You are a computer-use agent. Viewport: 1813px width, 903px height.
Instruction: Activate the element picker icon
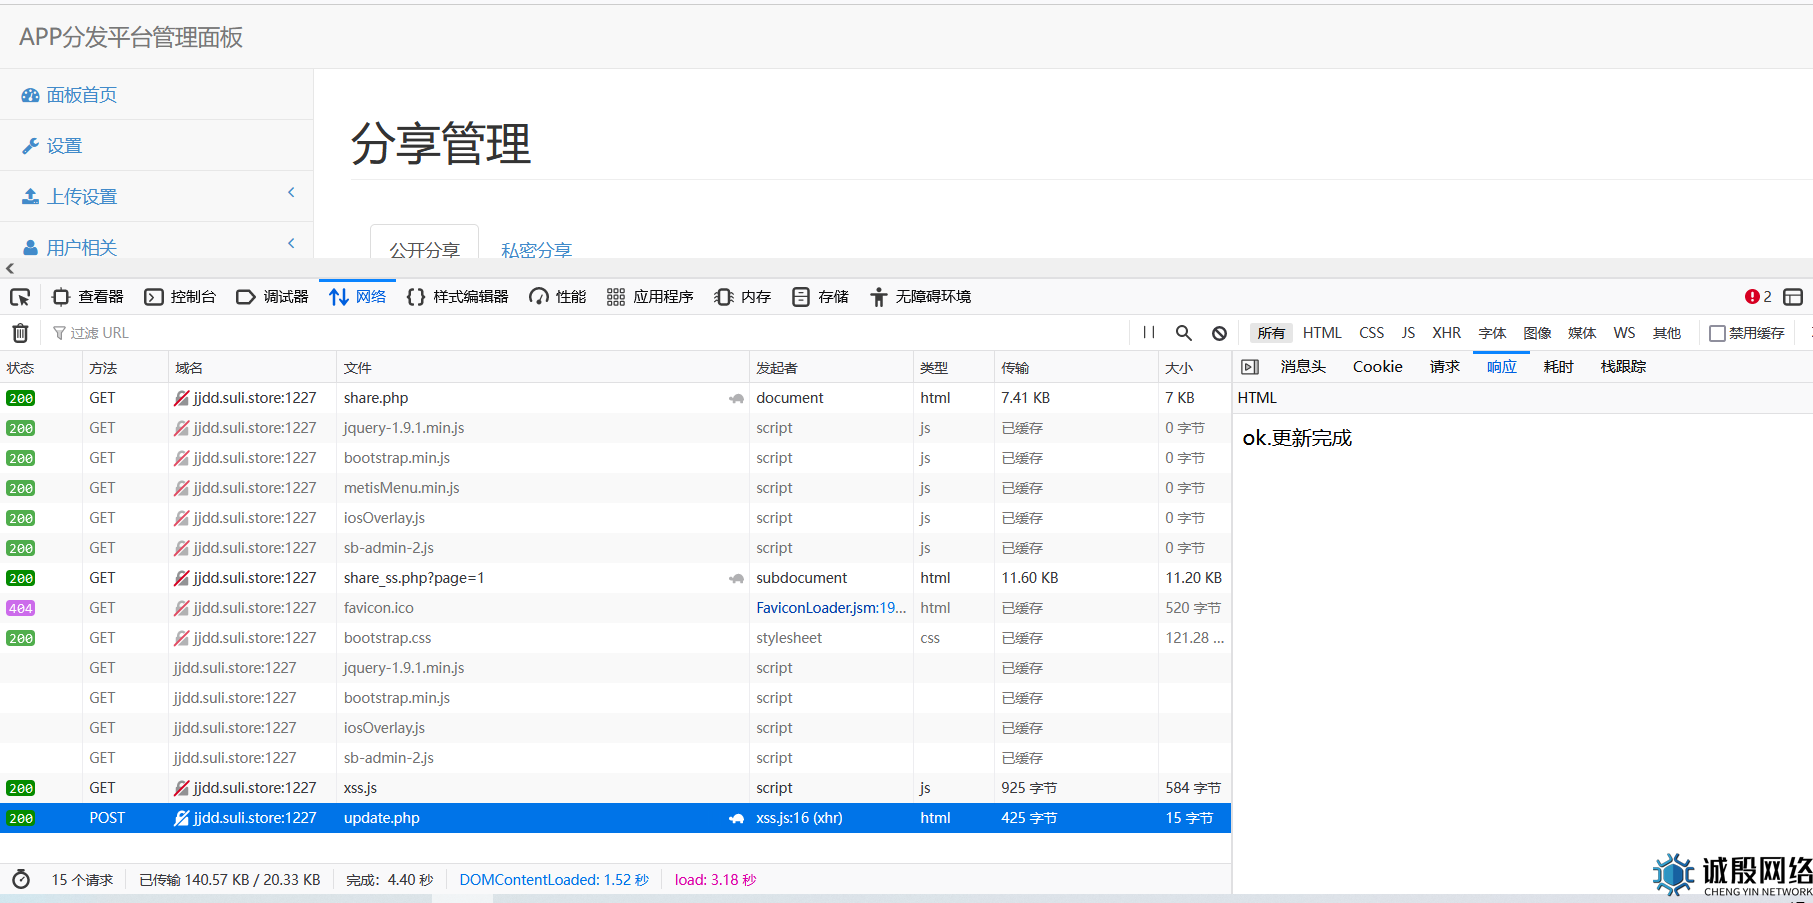pos(20,297)
